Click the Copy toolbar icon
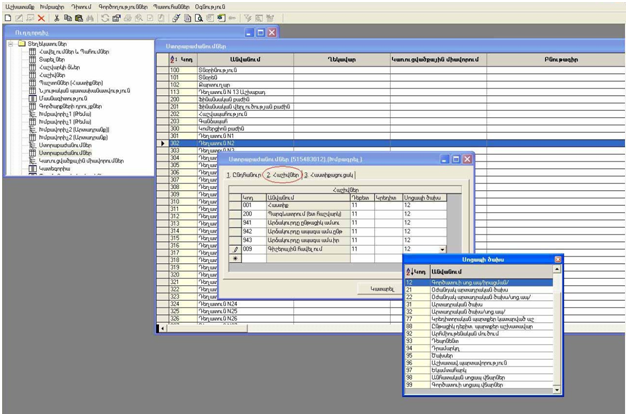Image resolution: width=628 pixels, height=416 pixels. click(67, 18)
